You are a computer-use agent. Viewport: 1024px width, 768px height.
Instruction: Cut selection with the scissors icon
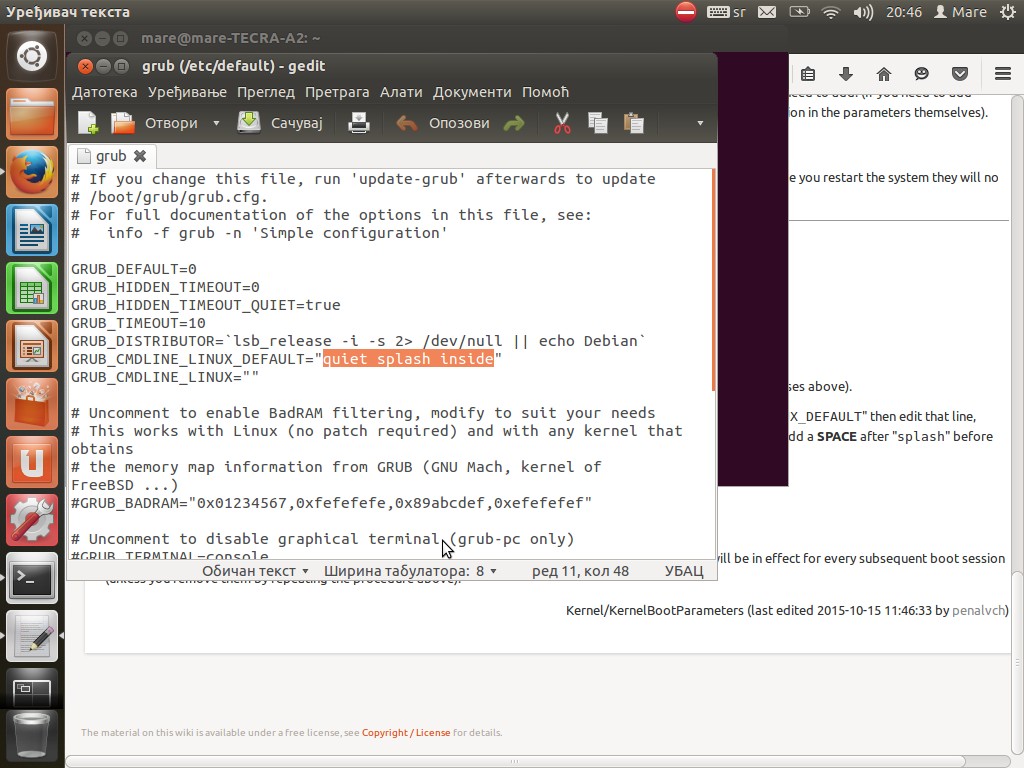point(562,123)
